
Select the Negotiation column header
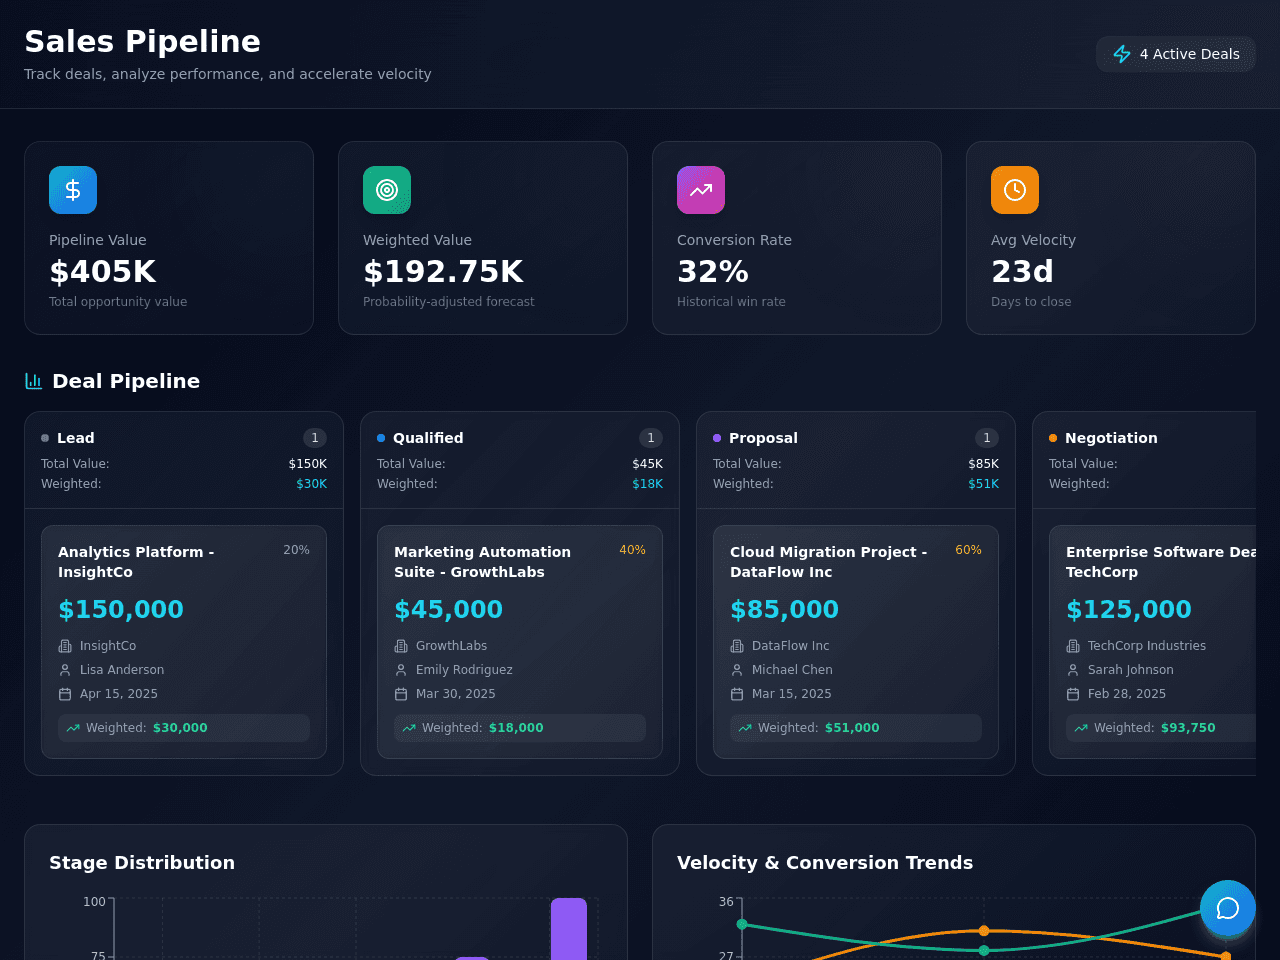[x=1144, y=460]
